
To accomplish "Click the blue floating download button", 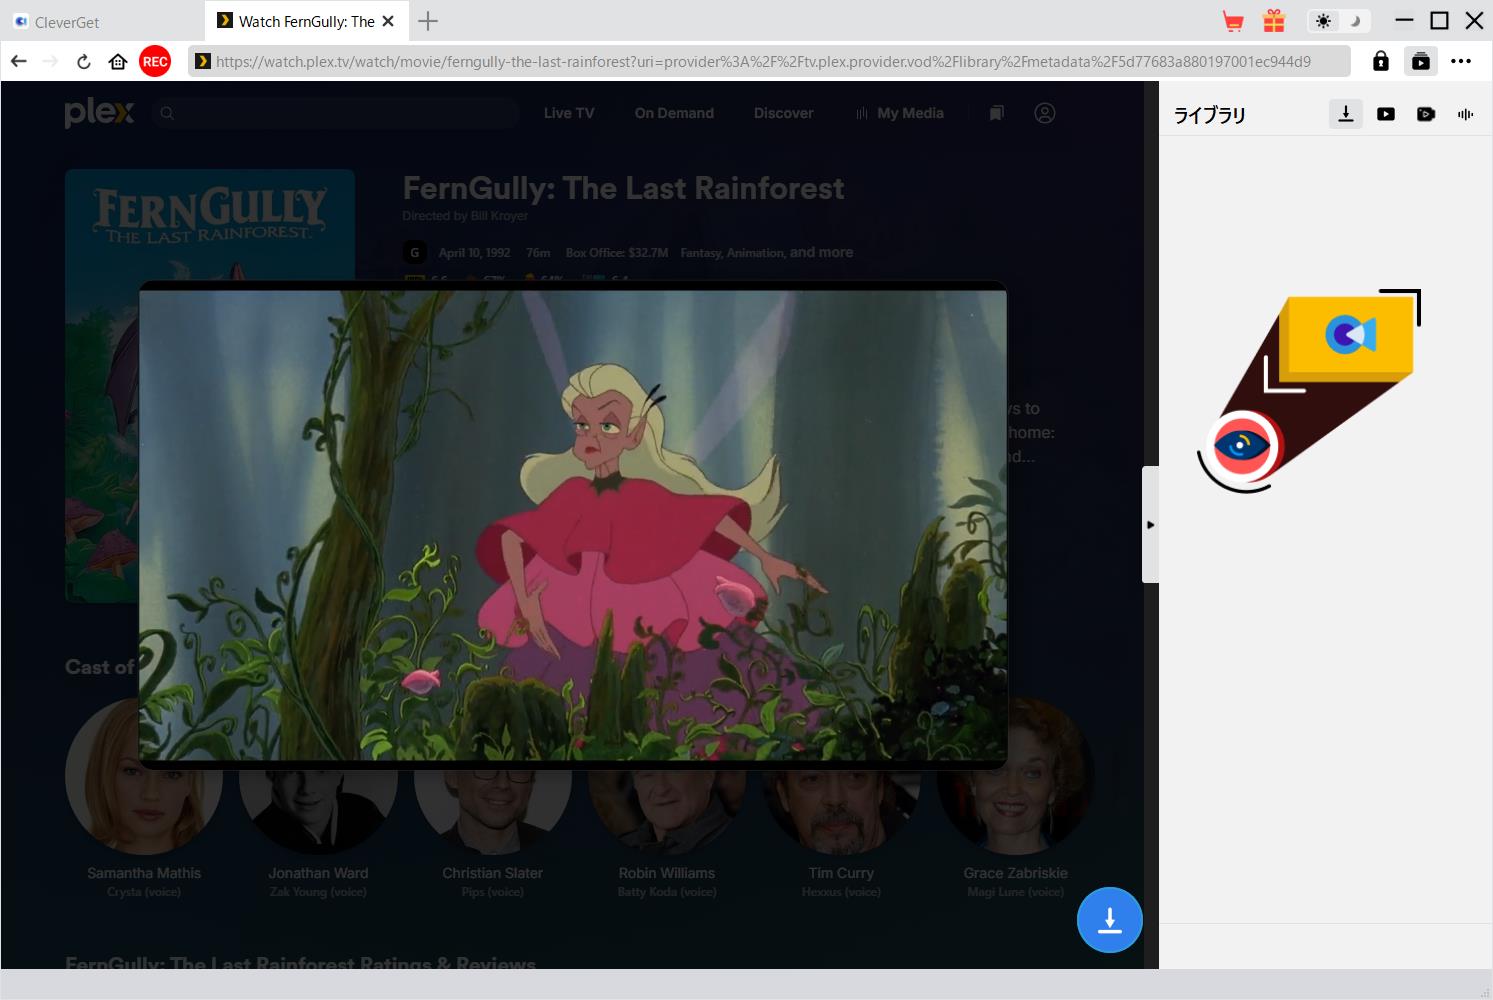I will tap(1109, 920).
